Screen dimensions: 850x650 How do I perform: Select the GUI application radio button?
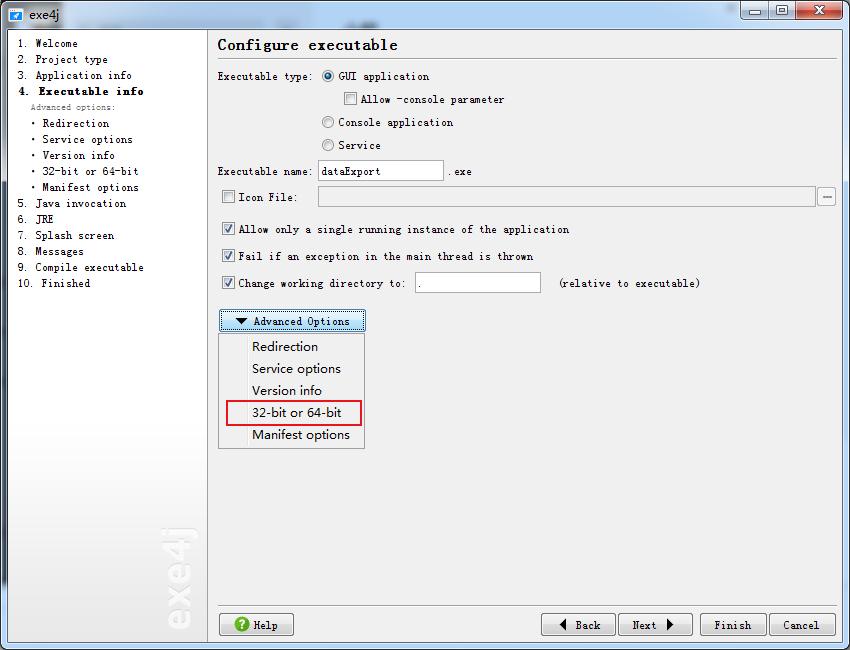[x=328, y=76]
